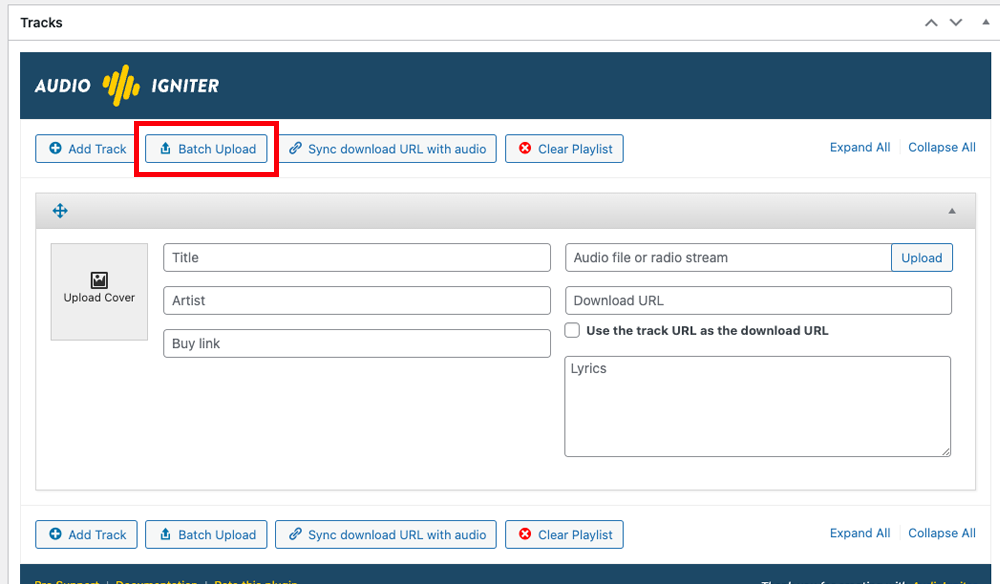This screenshot has width=1000, height=584.
Task: Move Tracks panel up with chevron
Action: click(x=931, y=23)
